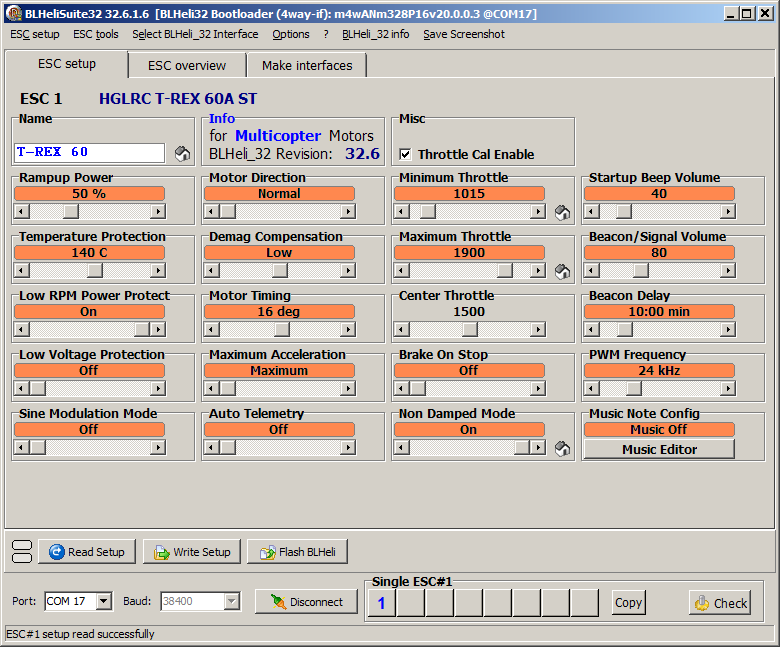
Task: Click the Motor Timing slider thumb
Action: click(x=282, y=329)
